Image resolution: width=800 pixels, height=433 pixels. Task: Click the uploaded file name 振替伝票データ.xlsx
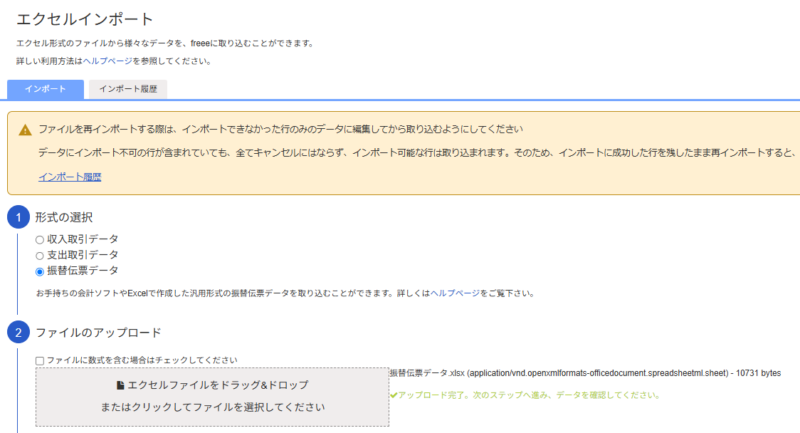click(x=428, y=373)
